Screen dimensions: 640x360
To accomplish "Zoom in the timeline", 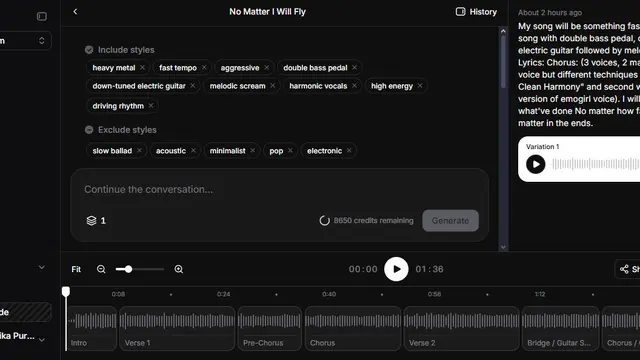I will click(179, 269).
